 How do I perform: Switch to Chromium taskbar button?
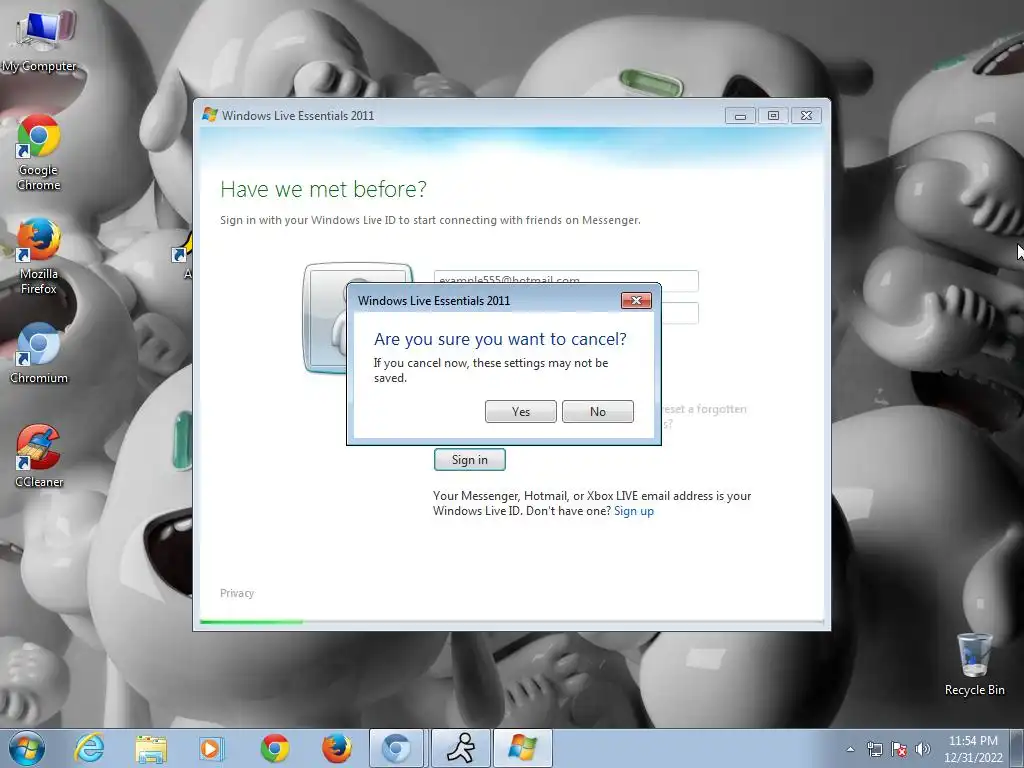[396, 748]
